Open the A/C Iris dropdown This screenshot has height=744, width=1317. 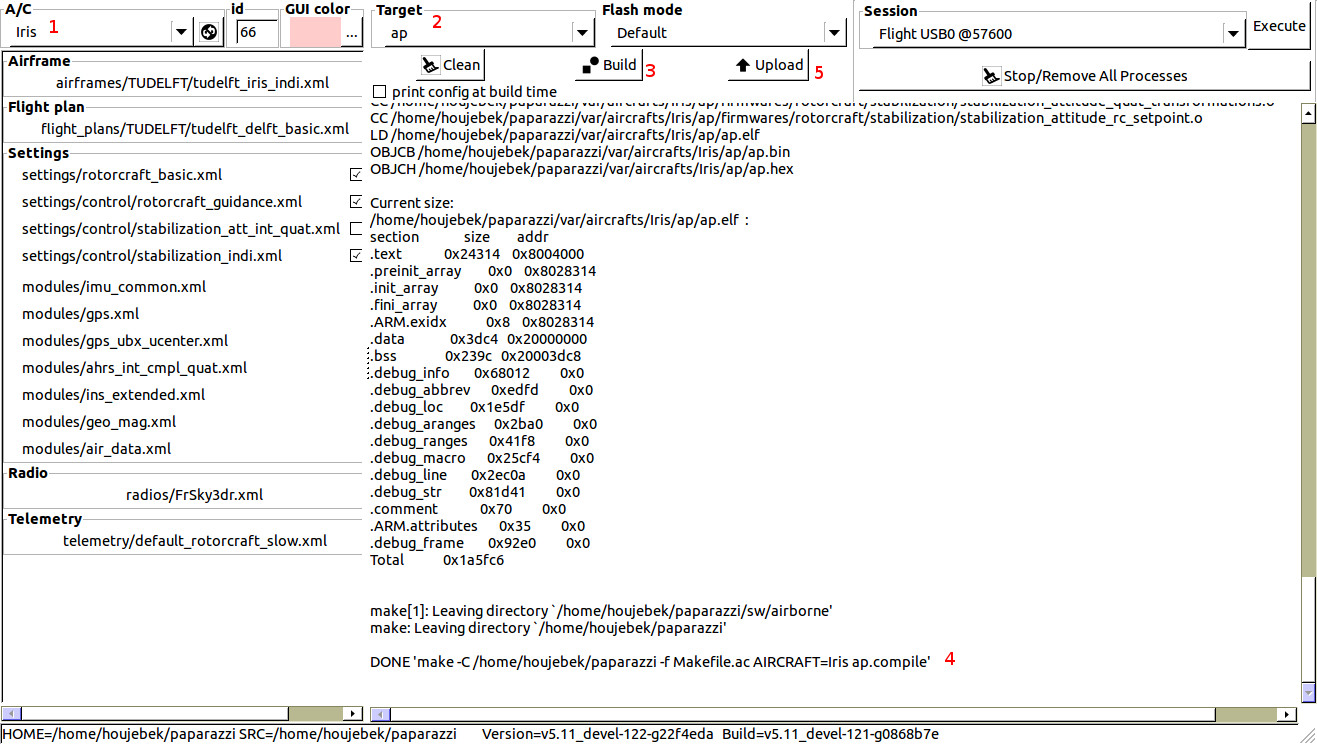click(181, 32)
